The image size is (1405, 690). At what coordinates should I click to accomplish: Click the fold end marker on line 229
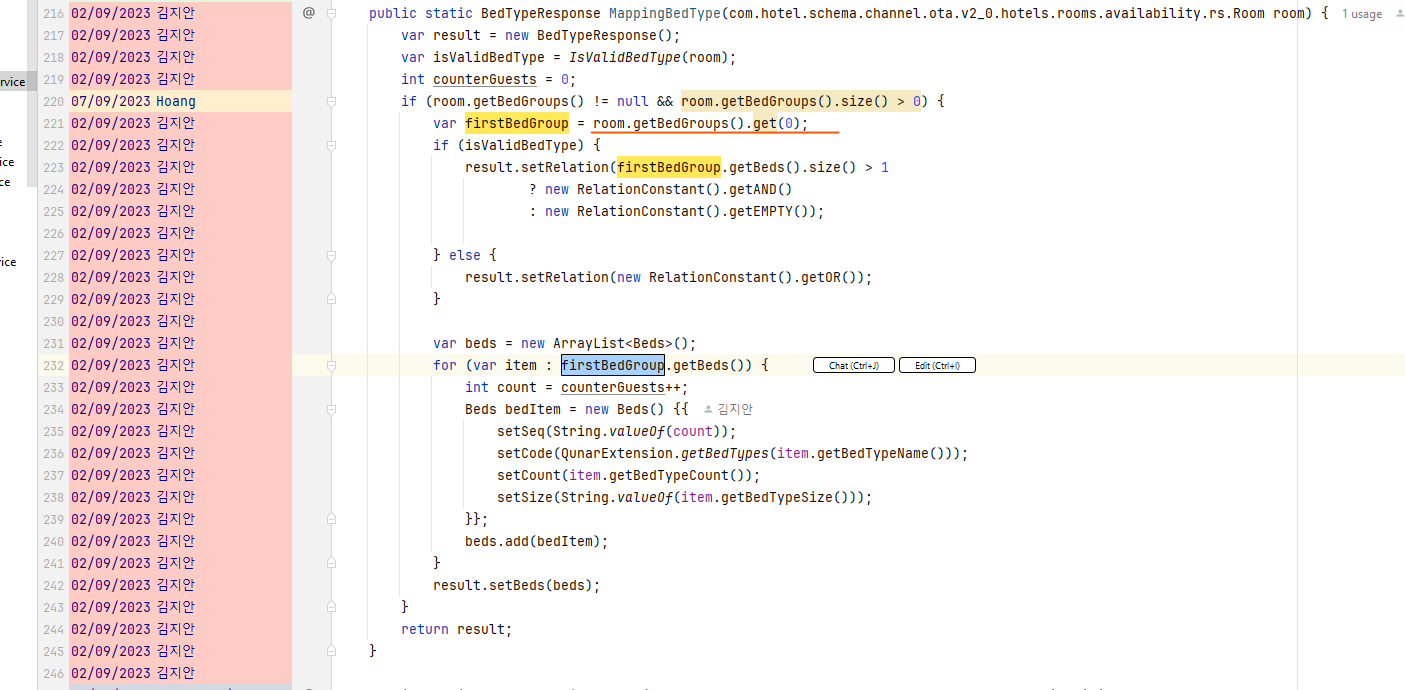pos(331,299)
